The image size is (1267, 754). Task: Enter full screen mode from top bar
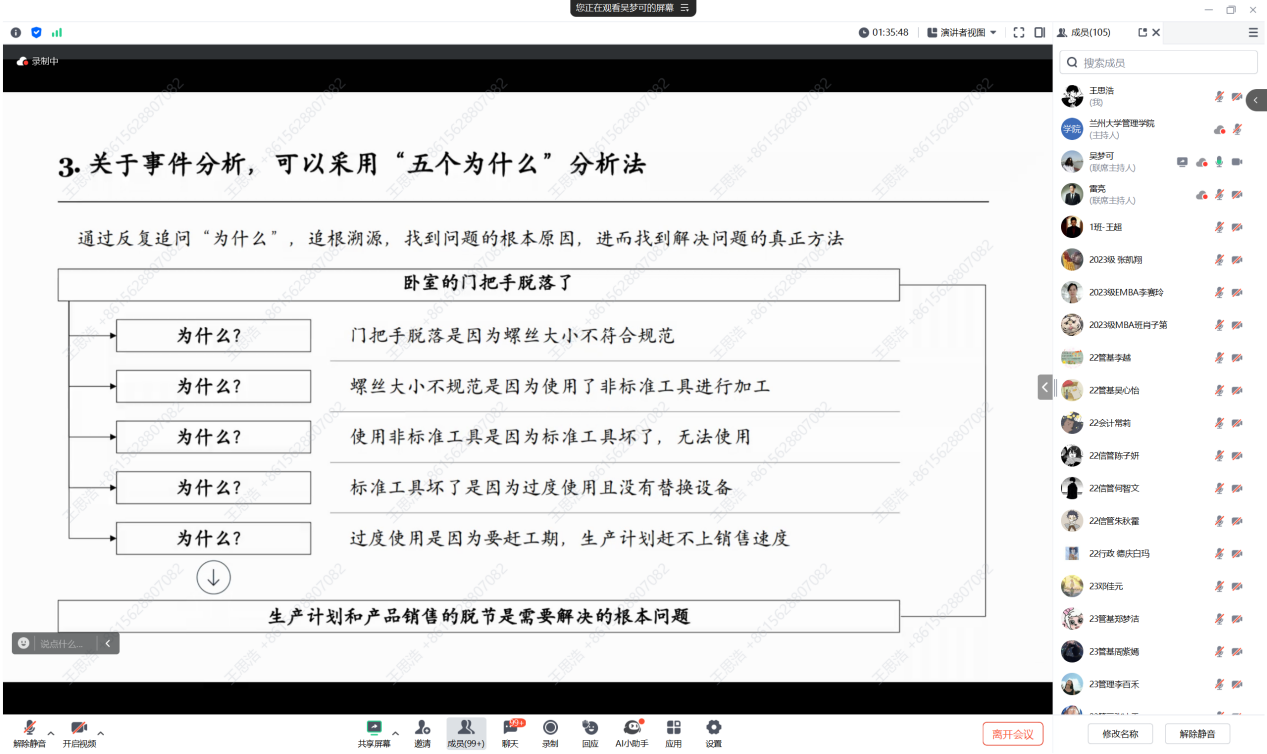(x=1019, y=32)
